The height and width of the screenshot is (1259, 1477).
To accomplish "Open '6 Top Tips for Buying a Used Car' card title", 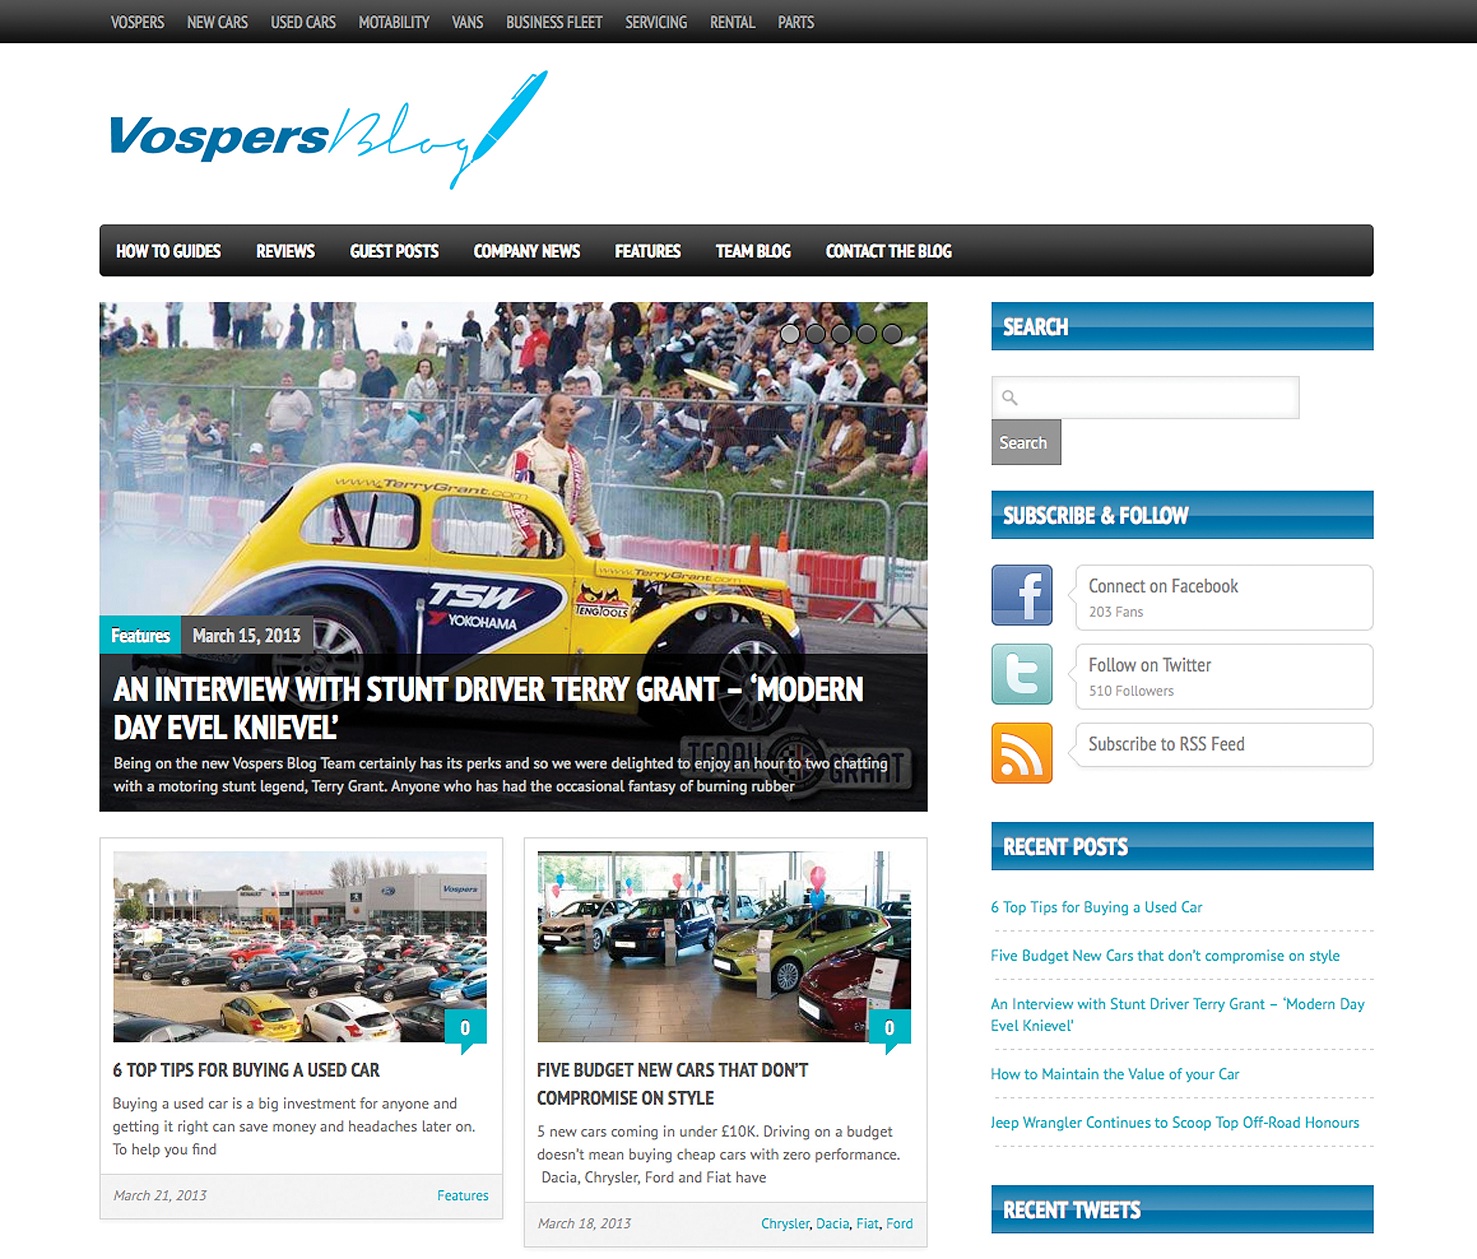I will pyautogui.click(x=246, y=1070).
